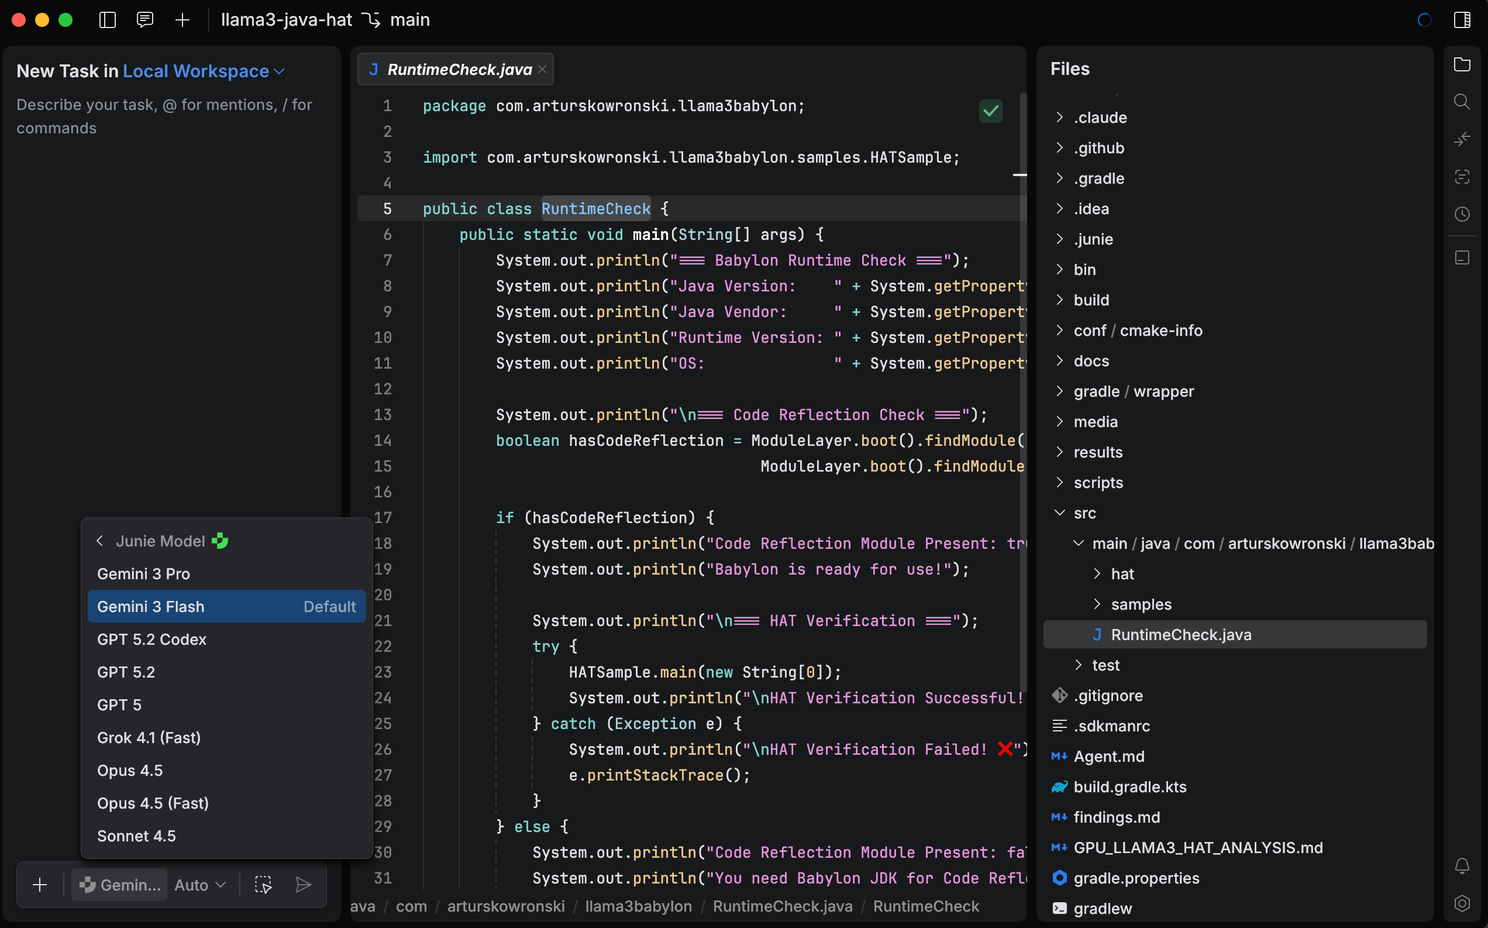Choose Opus 4.5 from model list
The width and height of the screenshot is (1488, 928).
pyautogui.click(x=130, y=771)
